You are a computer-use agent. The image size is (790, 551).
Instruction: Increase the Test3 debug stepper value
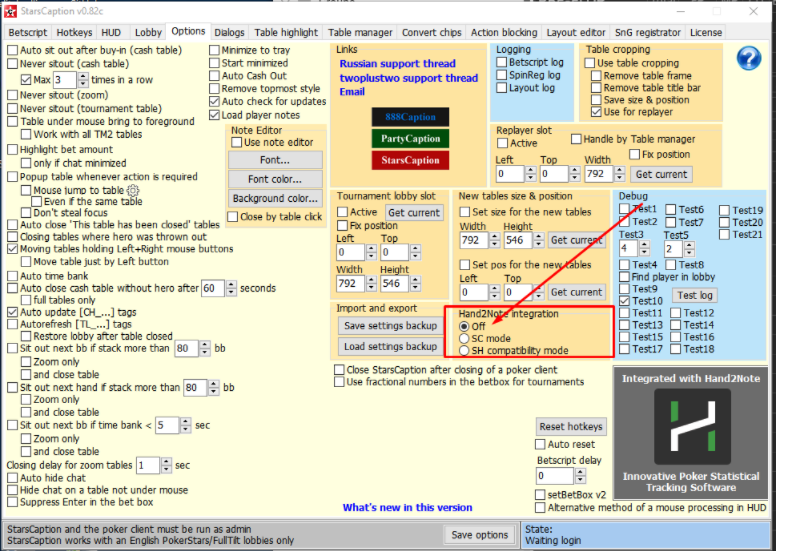tap(644, 244)
